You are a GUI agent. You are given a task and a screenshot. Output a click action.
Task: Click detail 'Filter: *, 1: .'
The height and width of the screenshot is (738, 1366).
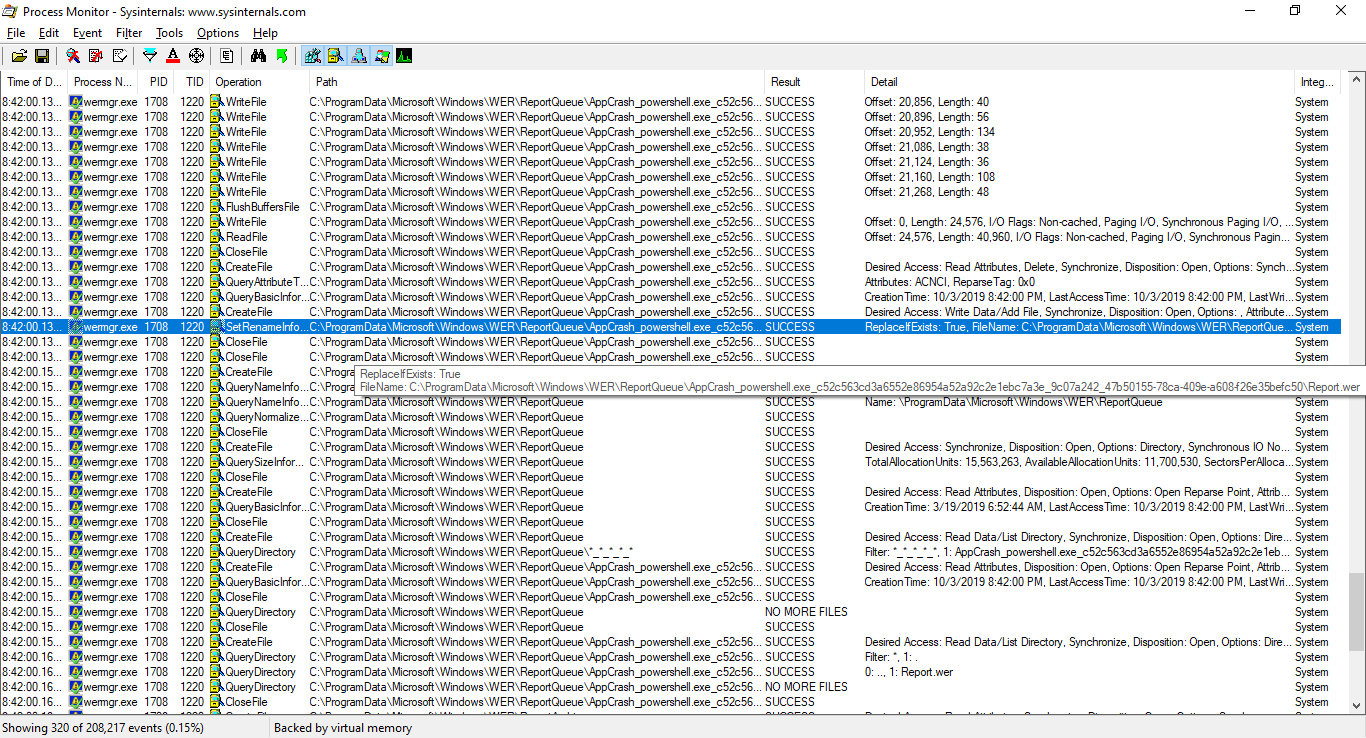click(891, 657)
